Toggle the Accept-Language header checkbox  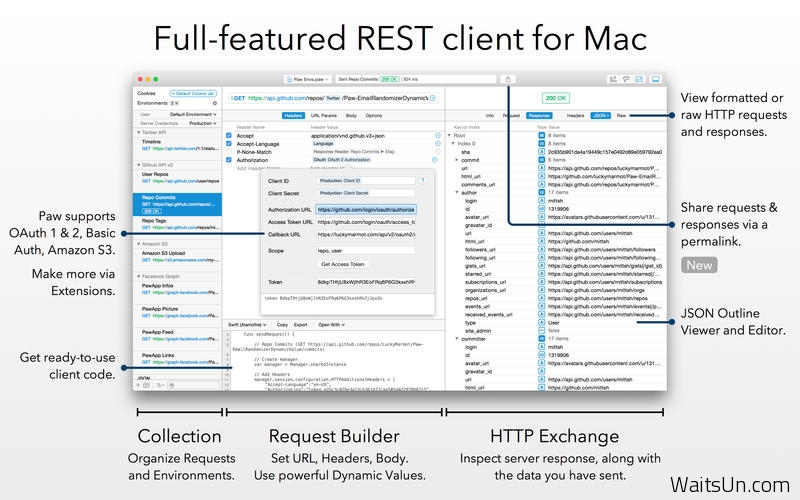coord(229,144)
